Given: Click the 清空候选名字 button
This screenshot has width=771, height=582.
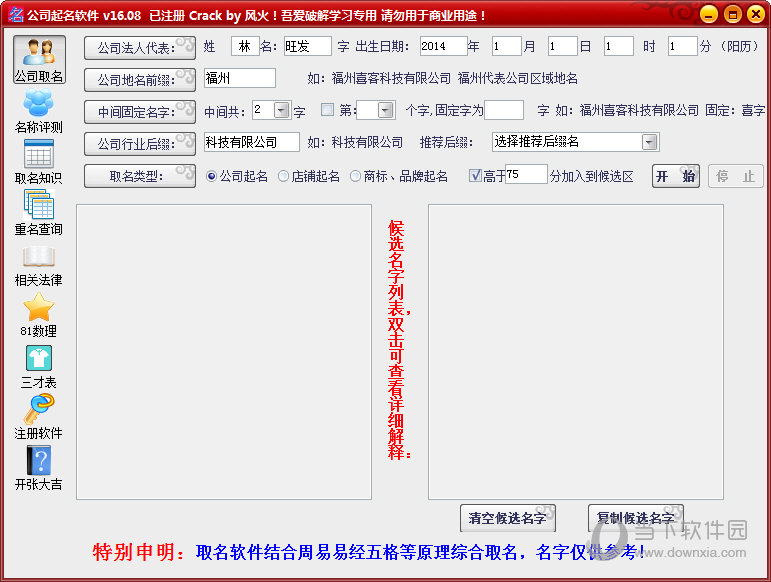Looking at the screenshot, I should (x=508, y=518).
